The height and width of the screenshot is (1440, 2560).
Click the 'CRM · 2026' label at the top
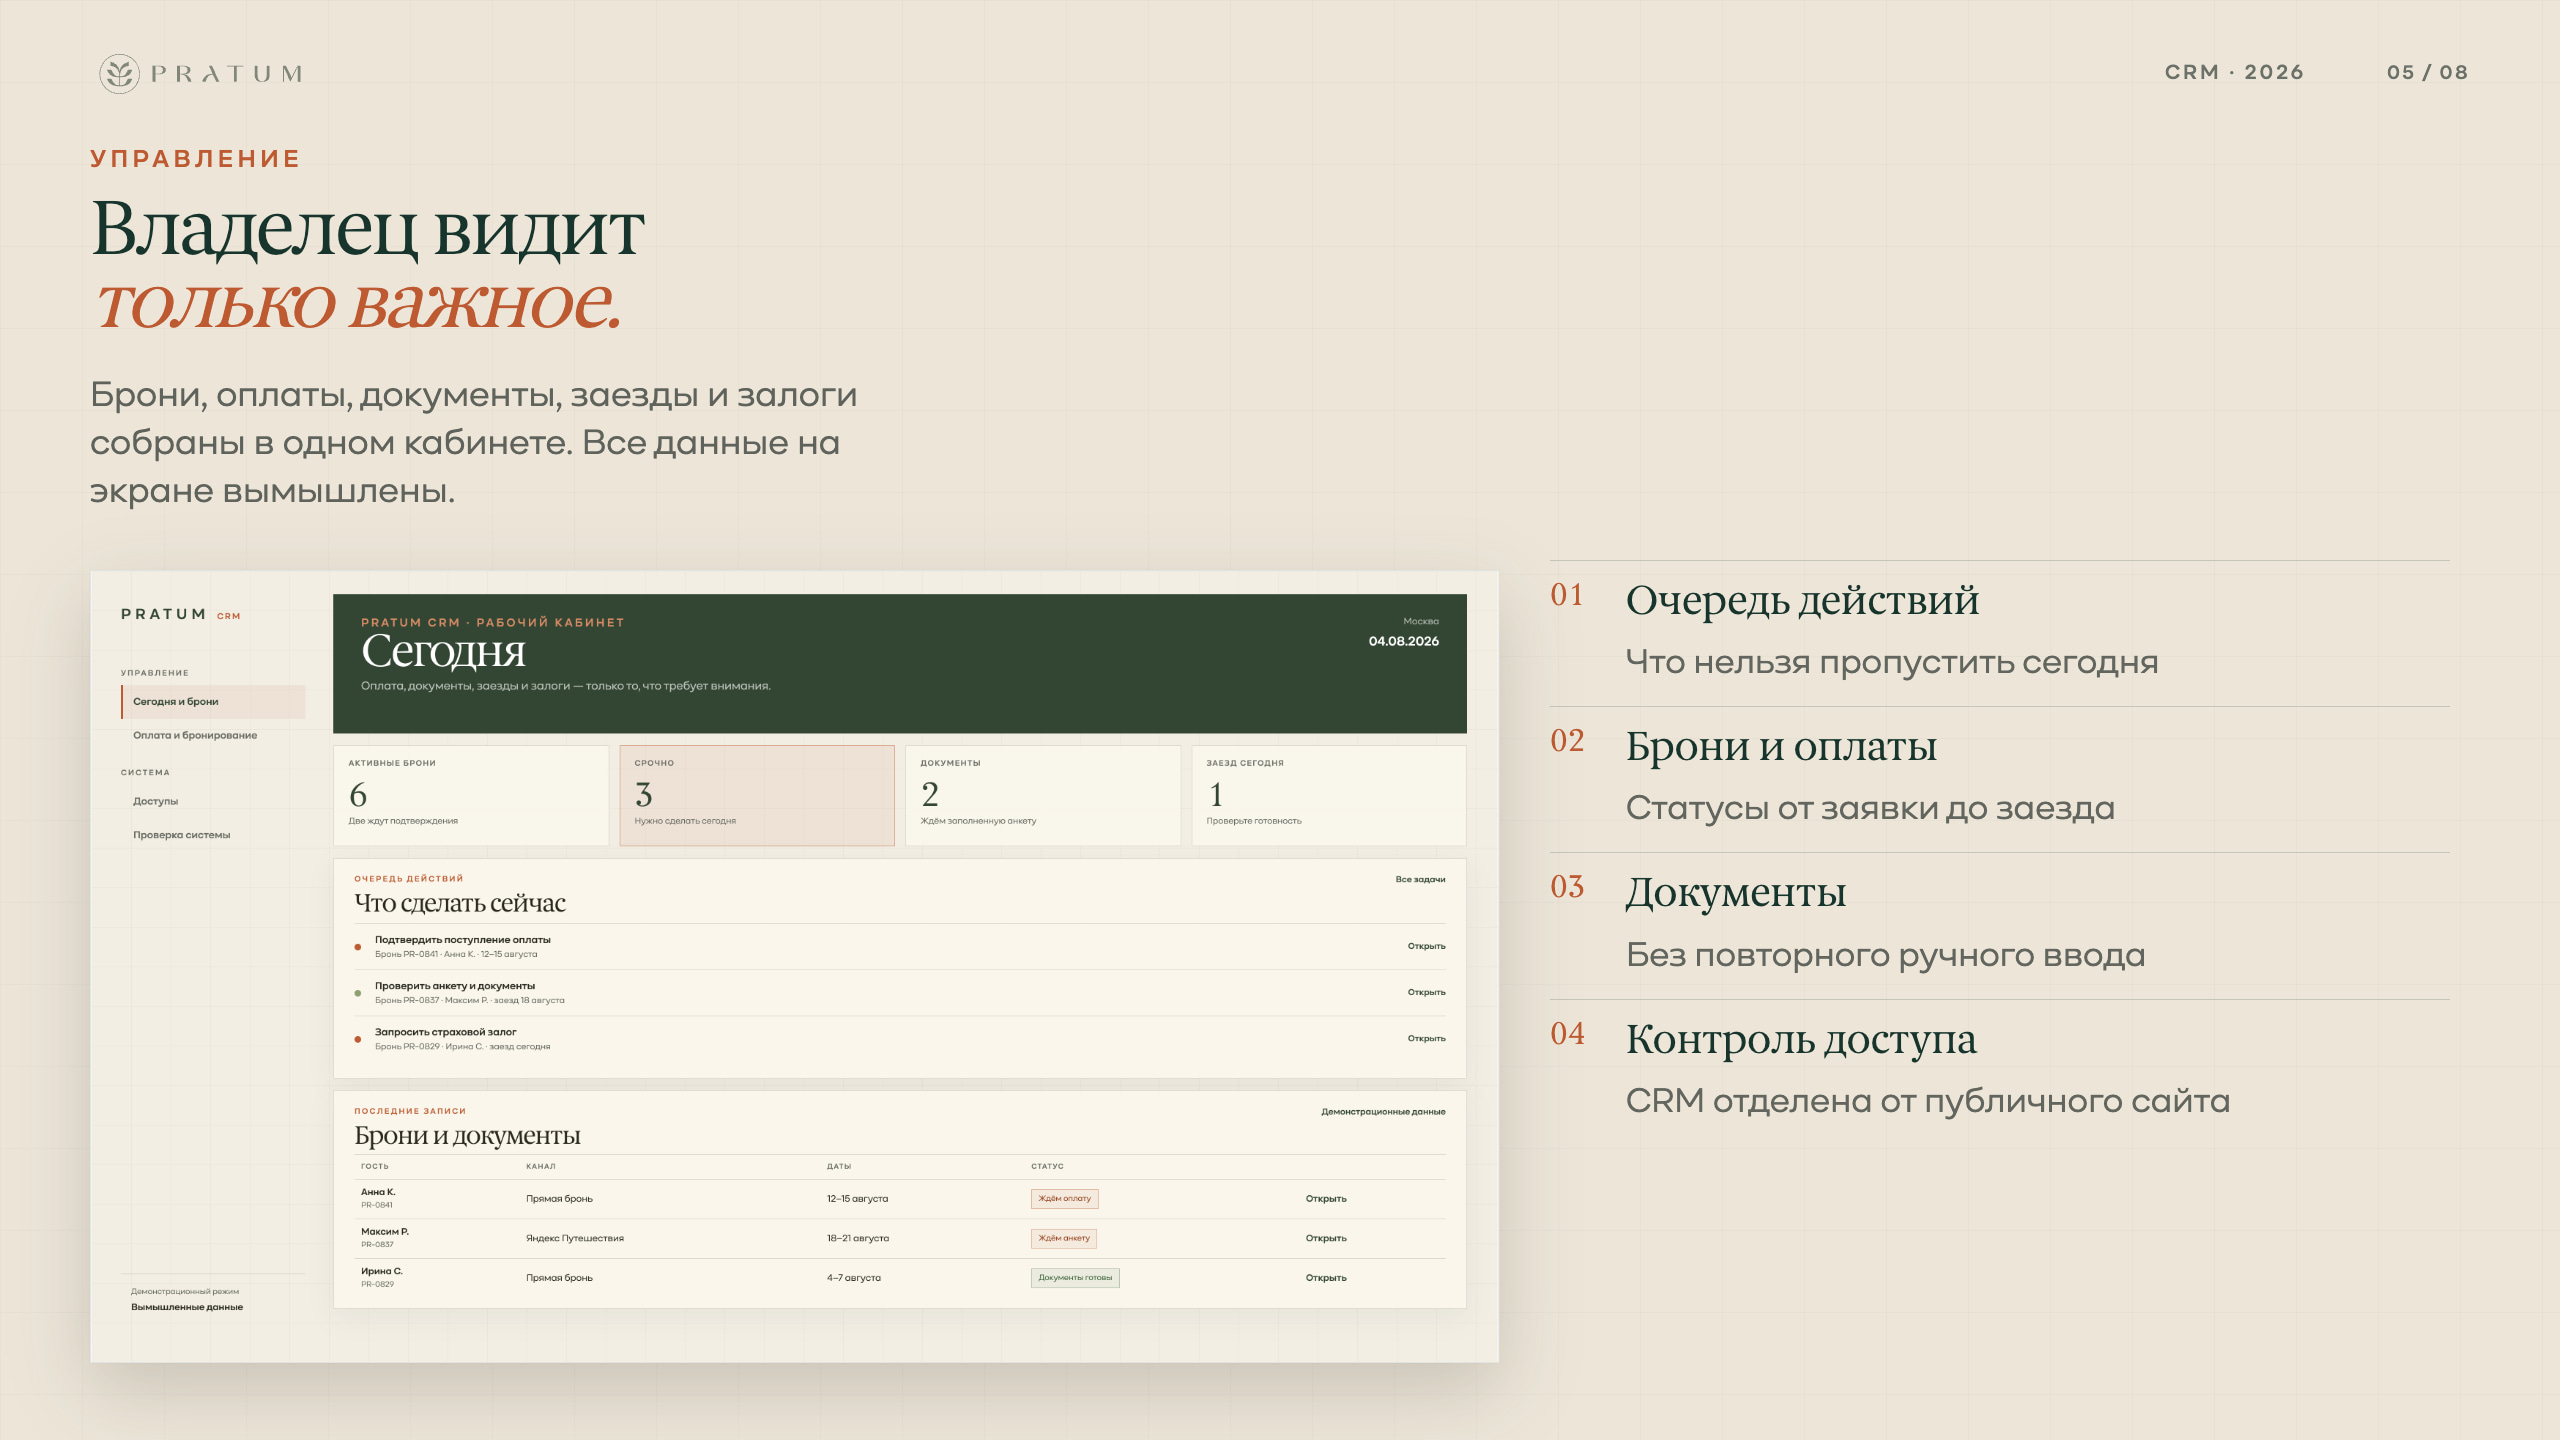pyautogui.click(x=2234, y=72)
